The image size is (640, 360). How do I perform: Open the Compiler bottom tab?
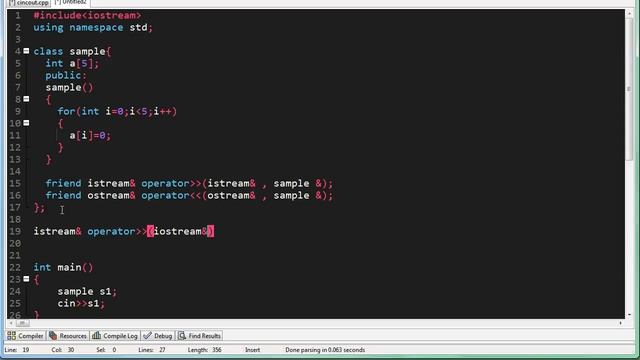(26, 336)
